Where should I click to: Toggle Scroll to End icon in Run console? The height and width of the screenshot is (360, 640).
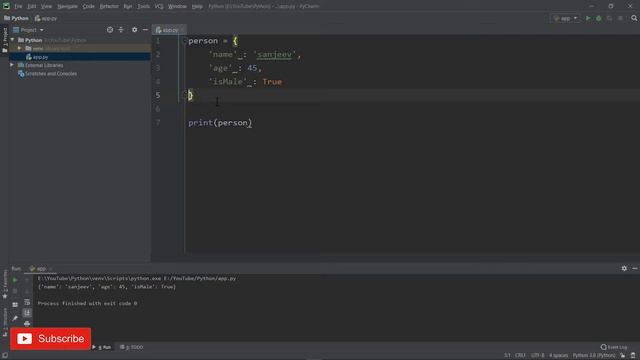pyautogui.click(x=27, y=313)
